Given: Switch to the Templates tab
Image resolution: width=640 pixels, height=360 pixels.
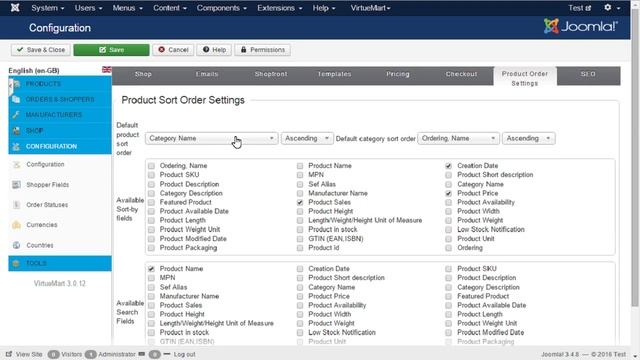Looking at the screenshot, I should pyautogui.click(x=334, y=74).
